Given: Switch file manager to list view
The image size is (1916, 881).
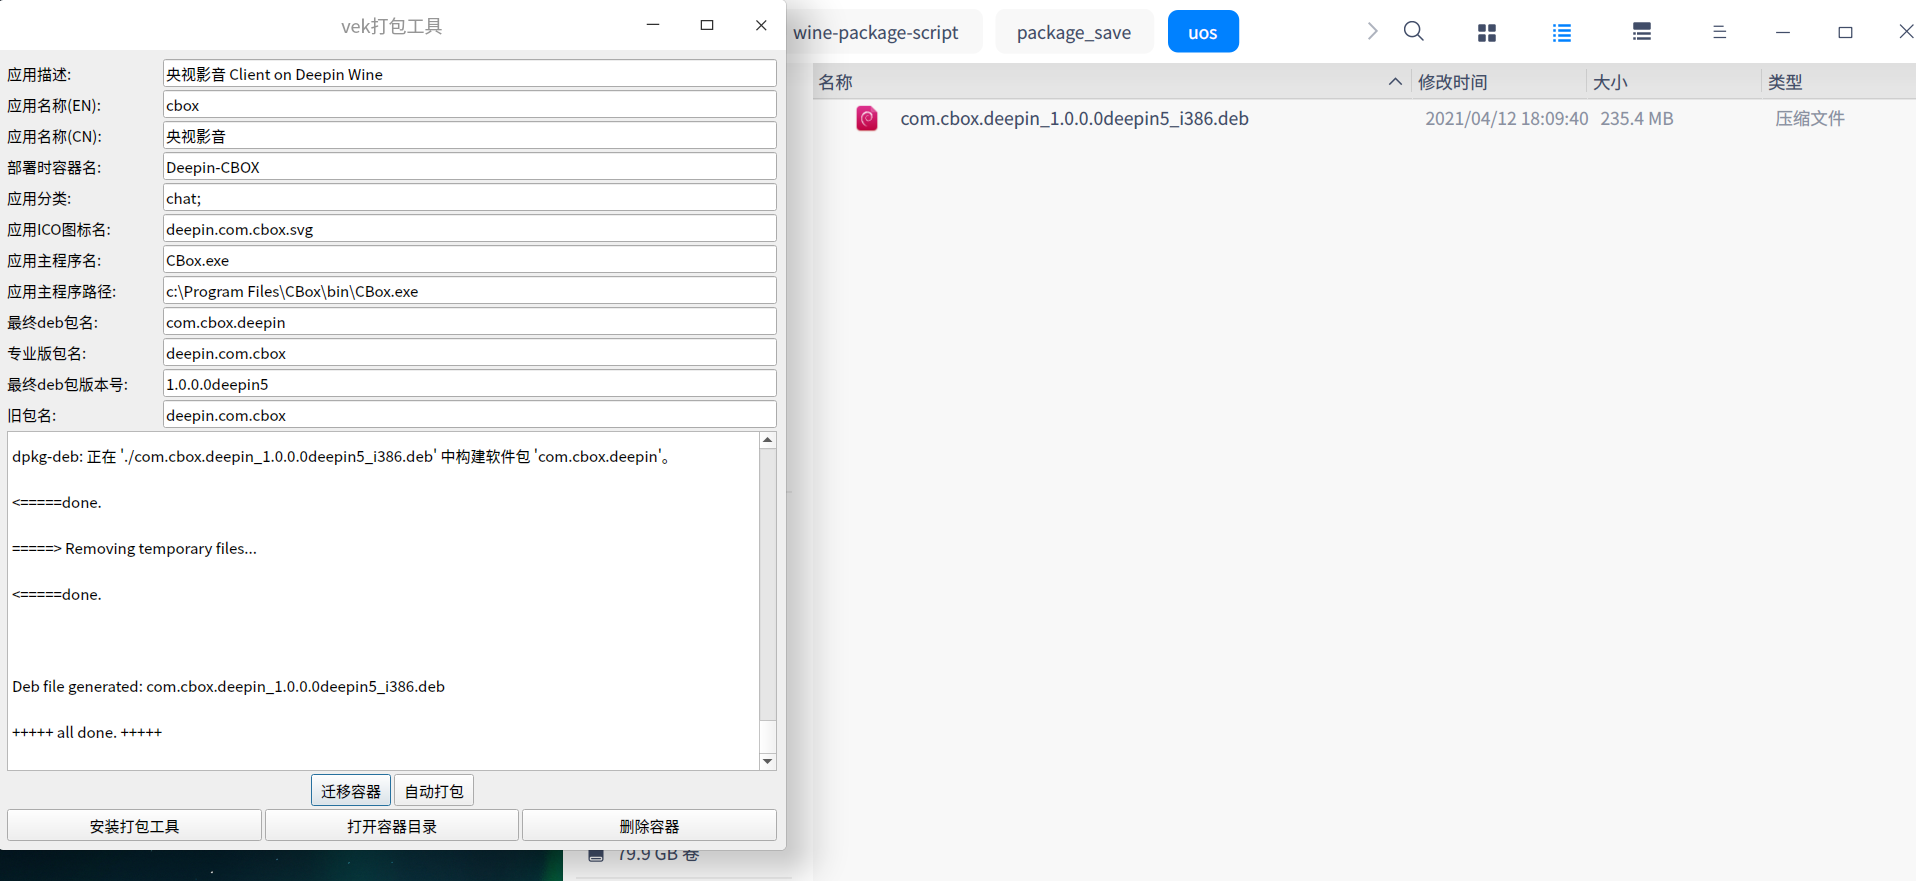Looking at the screenshot, I should pos(1562,32).
